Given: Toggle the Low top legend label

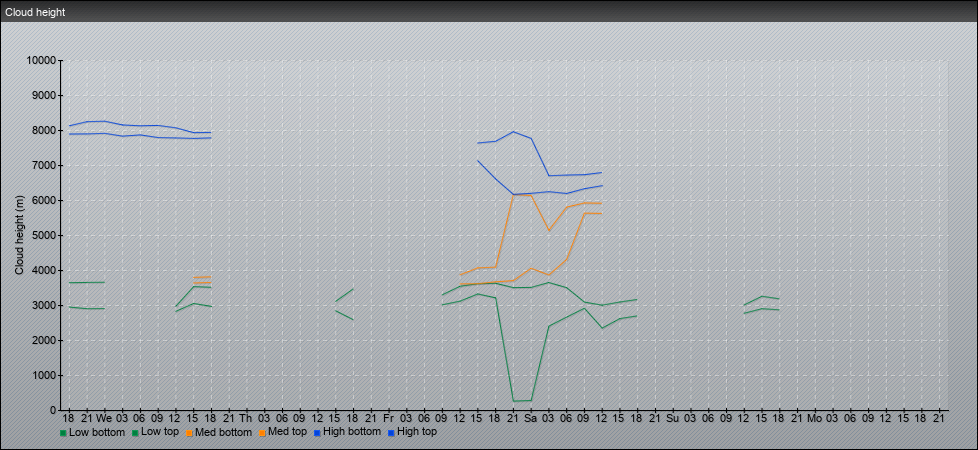Looking at the screenshot, I should click(x=160, y=431).
